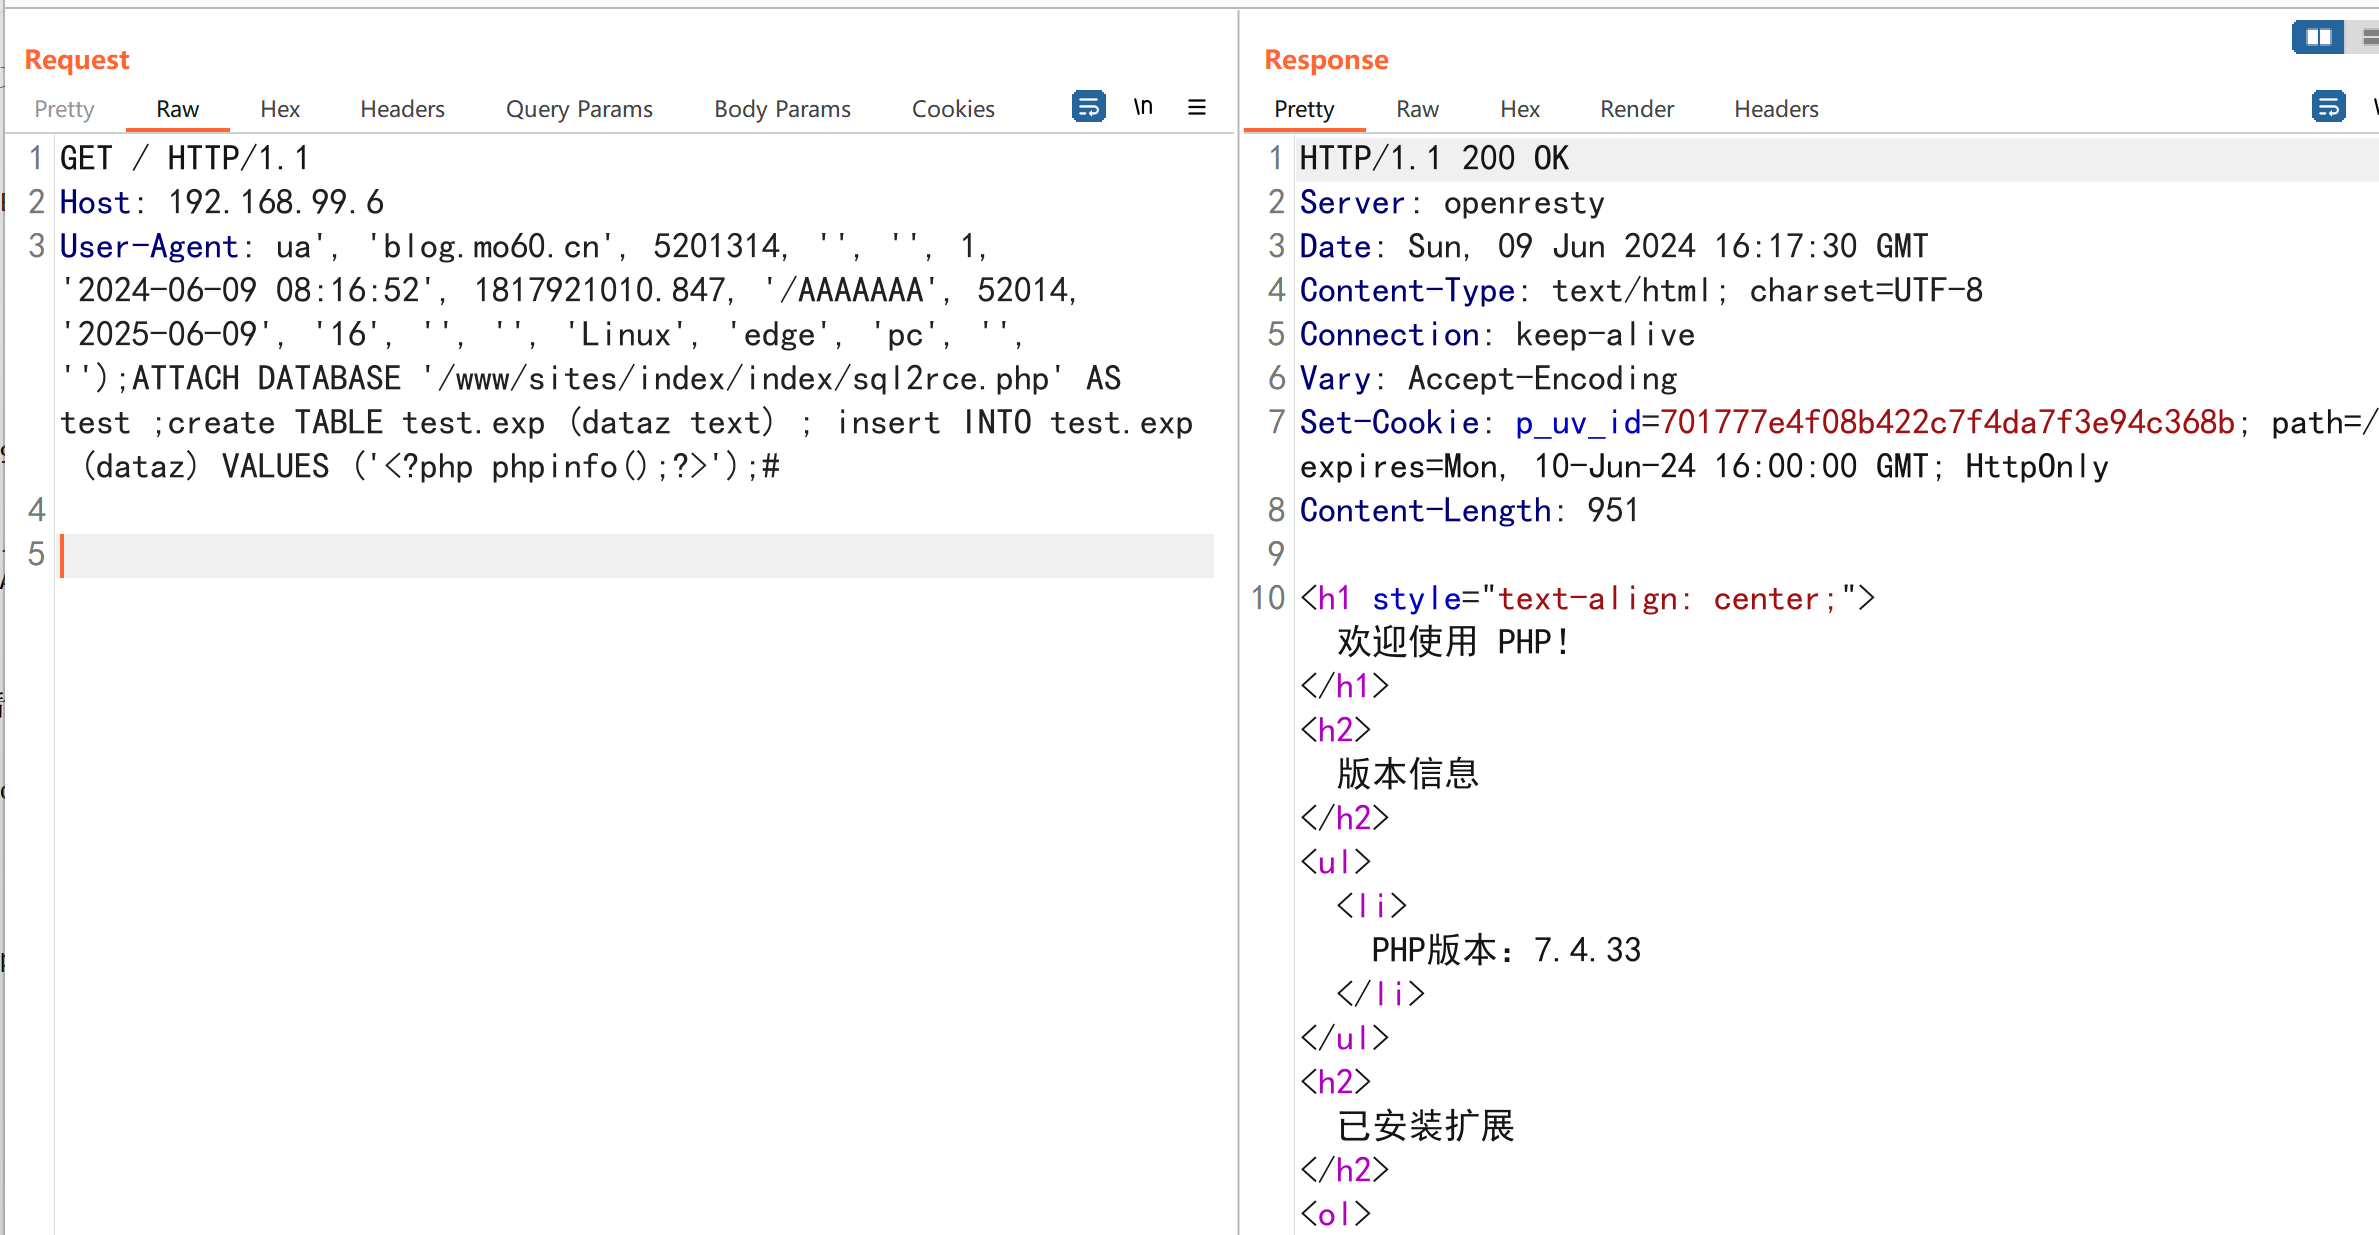The height and width of the screenshot is (1235, 2379).
Task: Click '已安装扩展' heading text in response
Action: tap(1426, 1126)
